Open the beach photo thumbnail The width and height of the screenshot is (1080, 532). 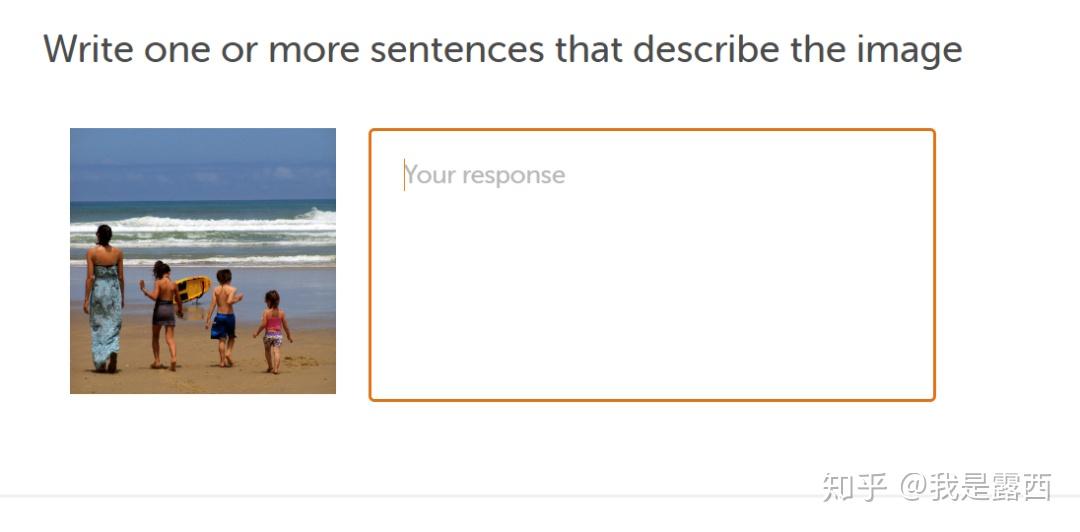pos(203,261)
